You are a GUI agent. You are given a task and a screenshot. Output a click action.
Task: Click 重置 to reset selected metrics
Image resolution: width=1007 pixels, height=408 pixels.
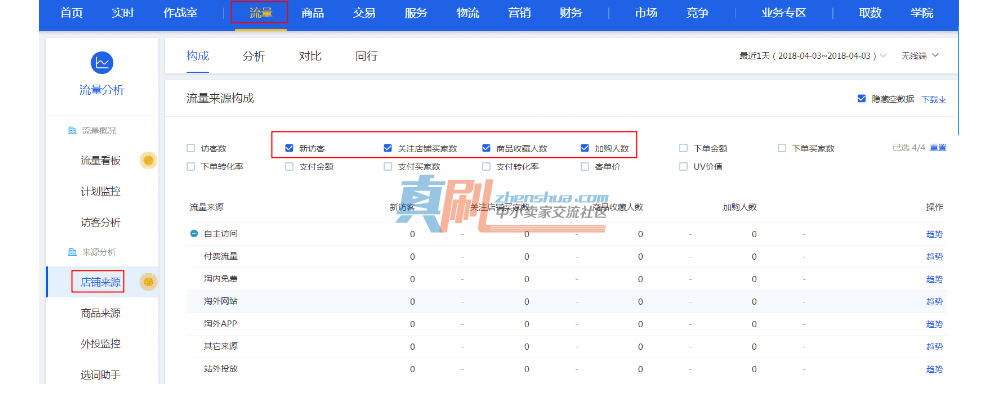click(938, 148)
